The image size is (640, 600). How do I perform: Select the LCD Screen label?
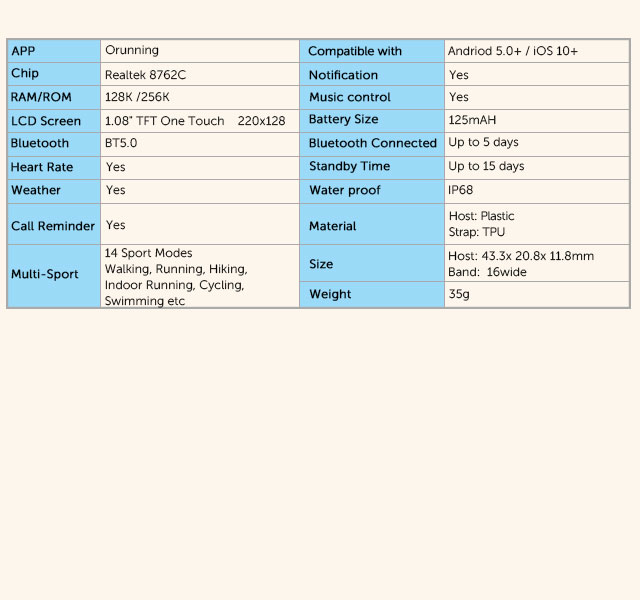46,121
